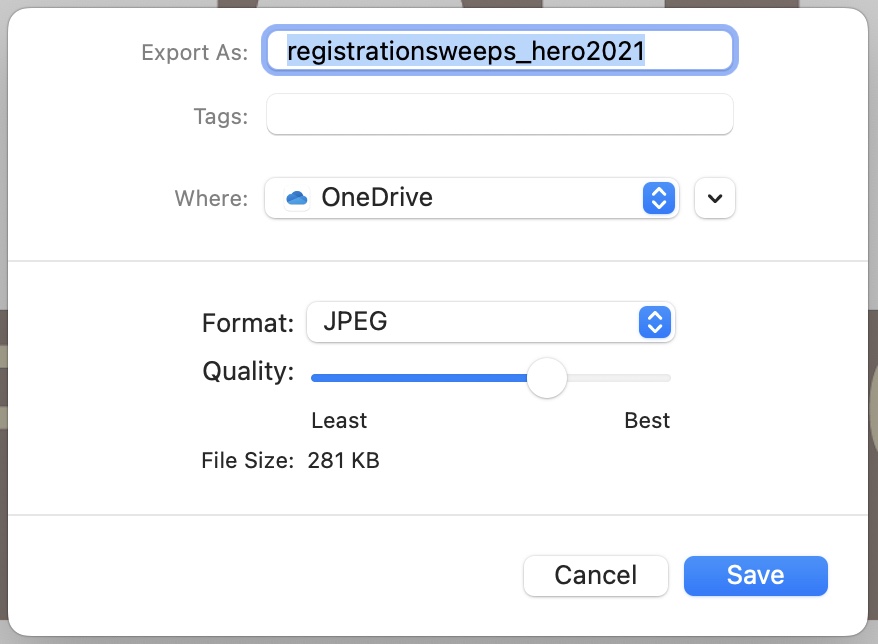Click Cancel to dismiss the dialog
878x644 pixels.
point(595,575)
